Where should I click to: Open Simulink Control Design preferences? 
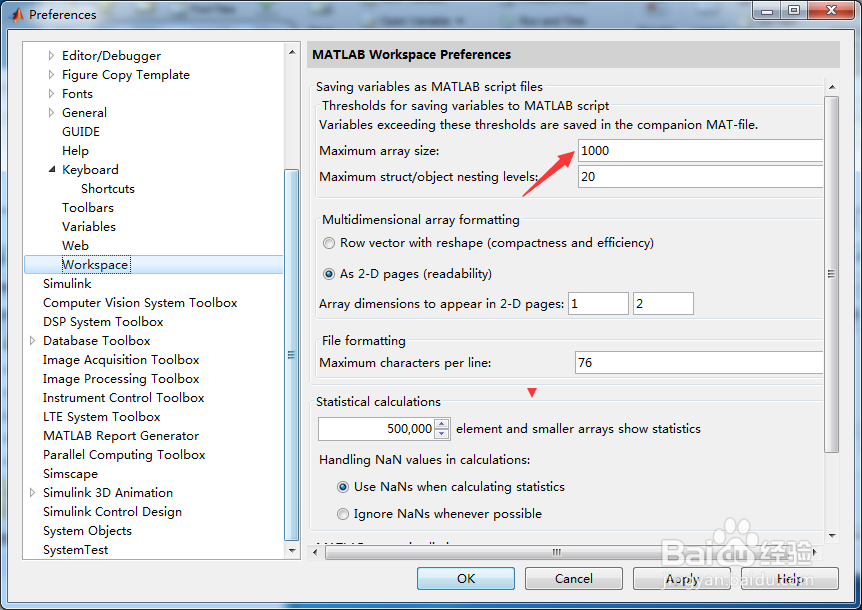click(113, 512)
